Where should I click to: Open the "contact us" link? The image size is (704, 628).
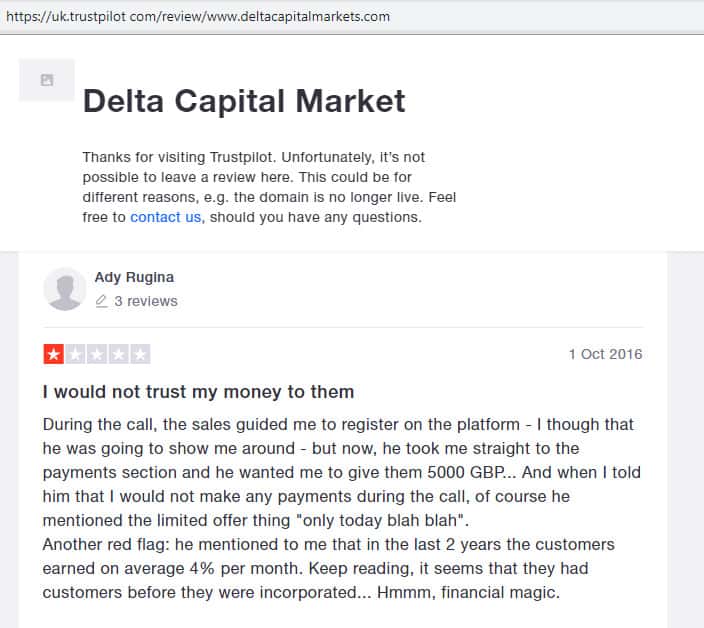point(166,216)
